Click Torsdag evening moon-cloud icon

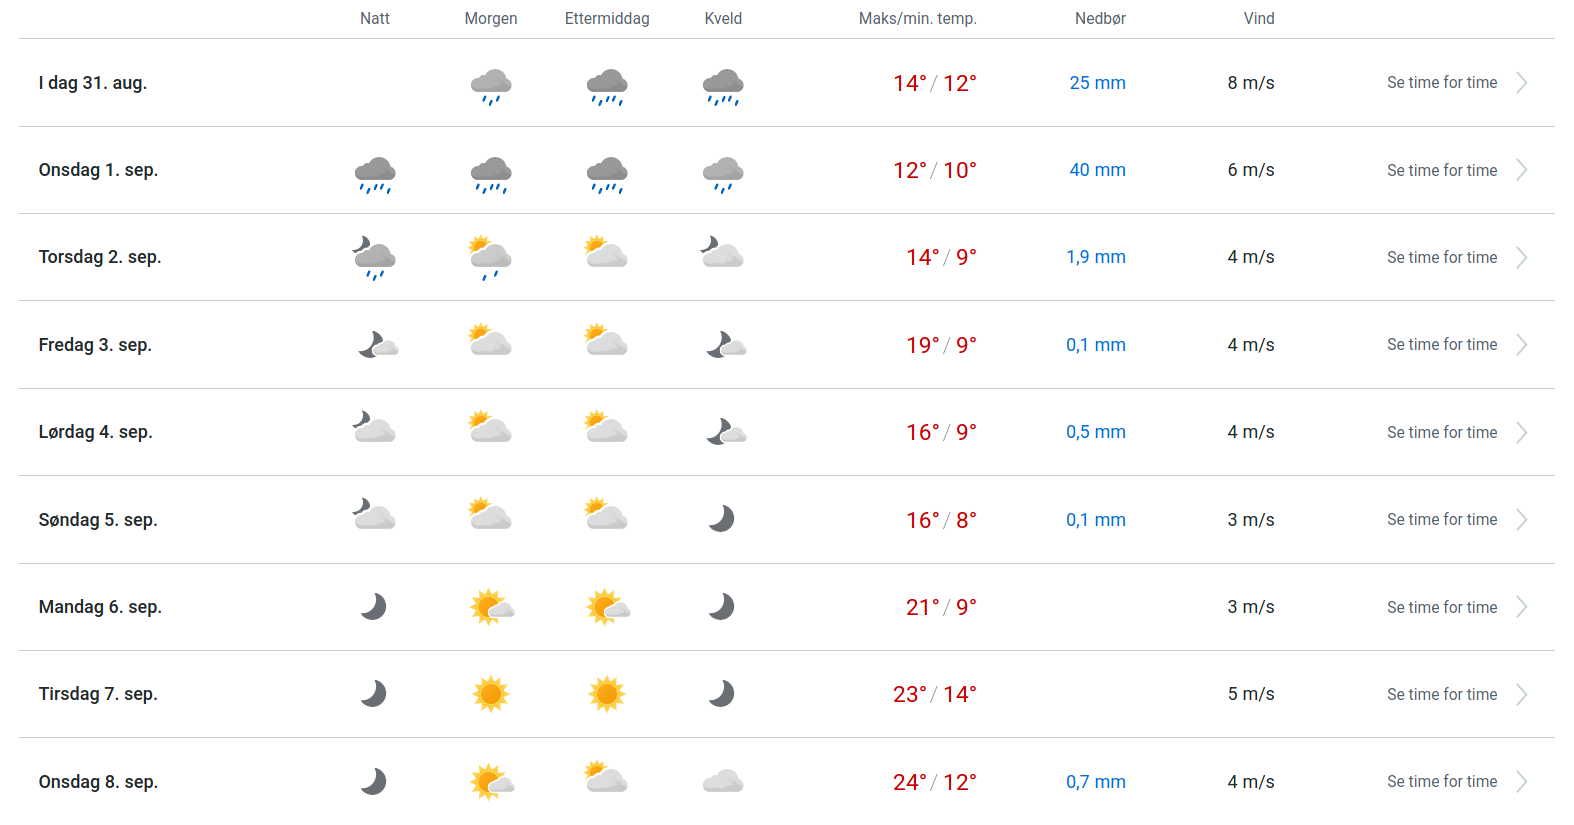(x=722, y=253)
